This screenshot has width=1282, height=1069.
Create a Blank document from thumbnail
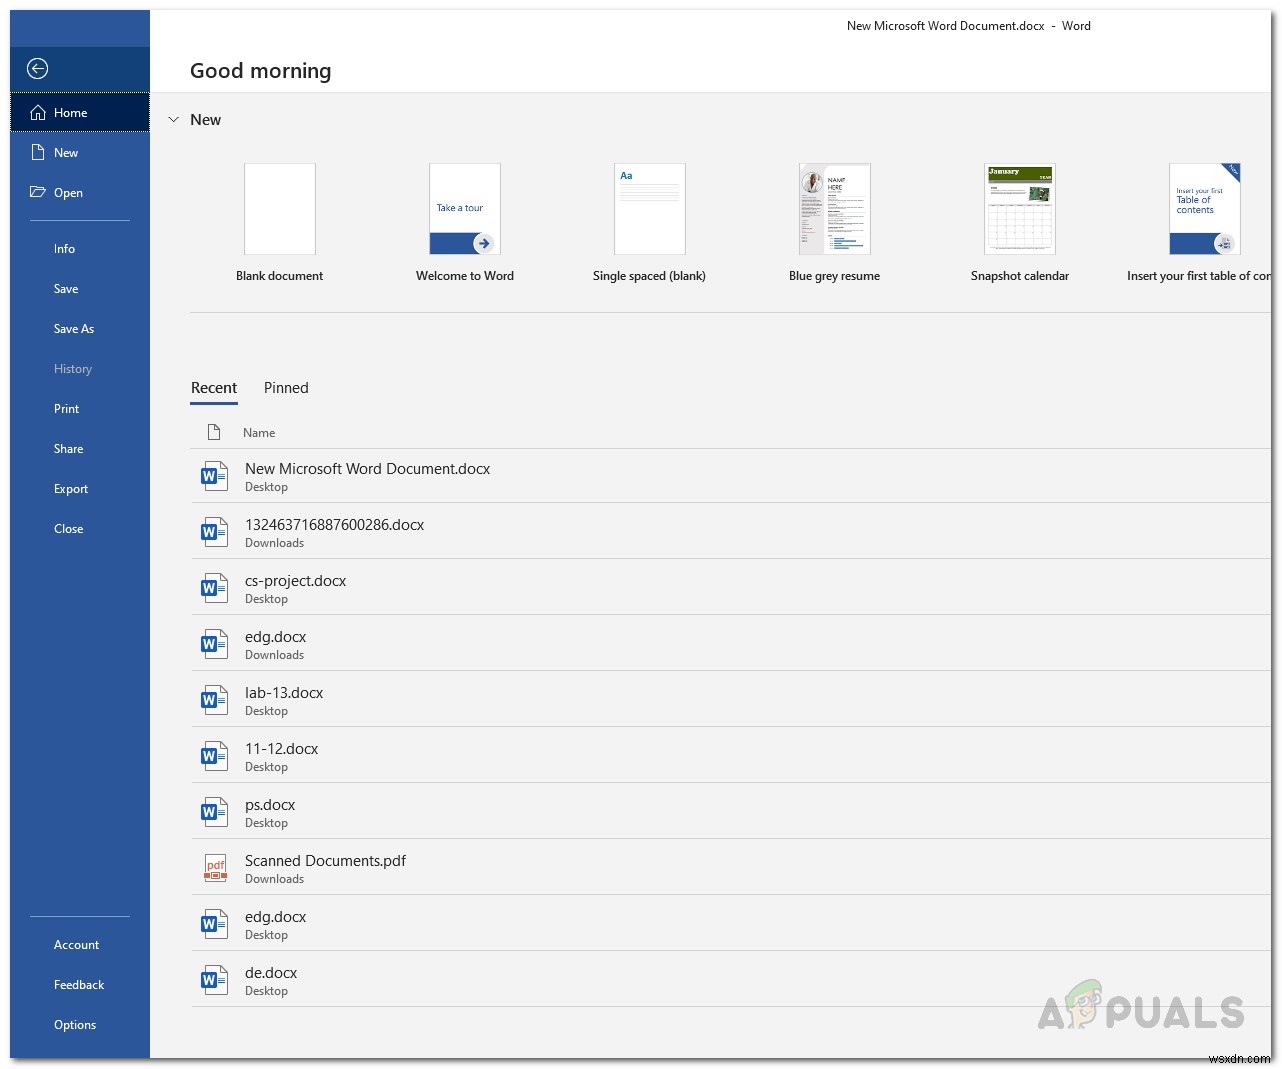coord(280,209)
